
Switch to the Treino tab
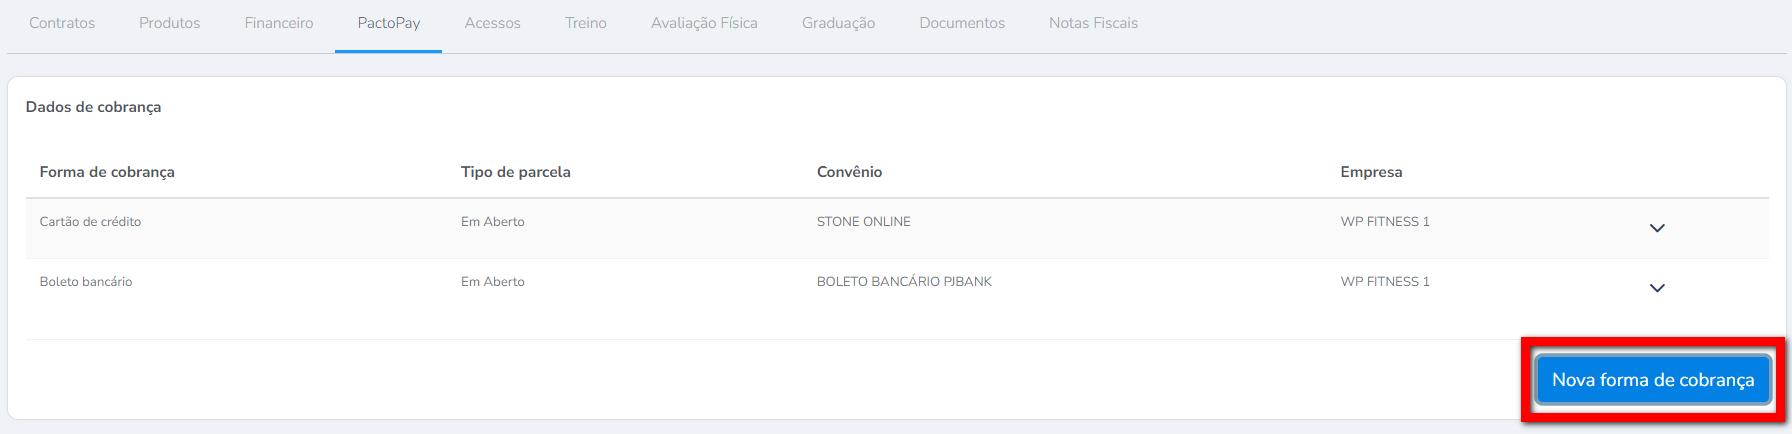point(585,23)
